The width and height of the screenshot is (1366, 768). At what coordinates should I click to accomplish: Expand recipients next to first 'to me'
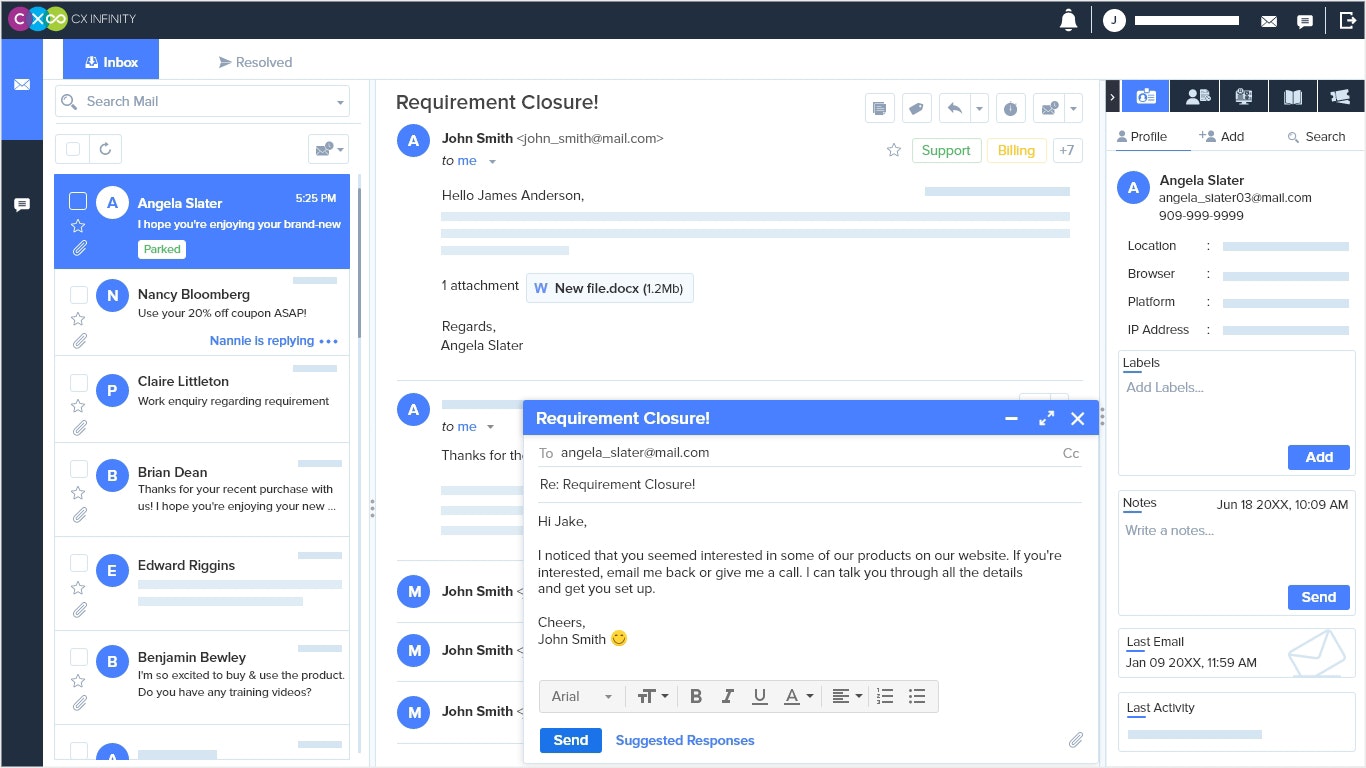point(492,162)
